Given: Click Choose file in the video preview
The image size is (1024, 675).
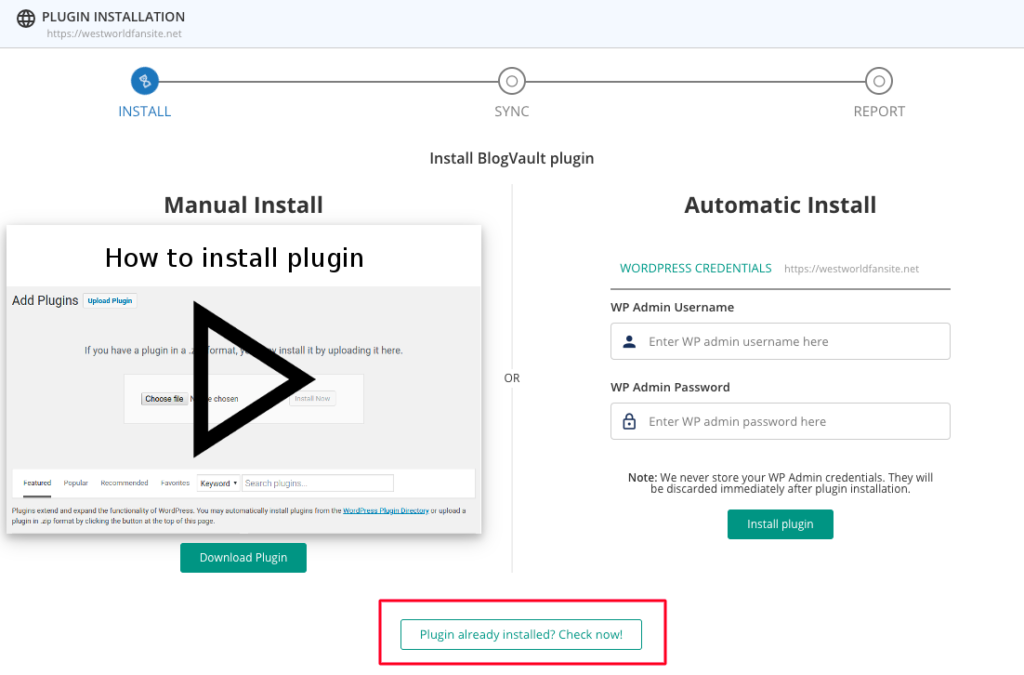Looking at the screenshot, I should 165,399.
